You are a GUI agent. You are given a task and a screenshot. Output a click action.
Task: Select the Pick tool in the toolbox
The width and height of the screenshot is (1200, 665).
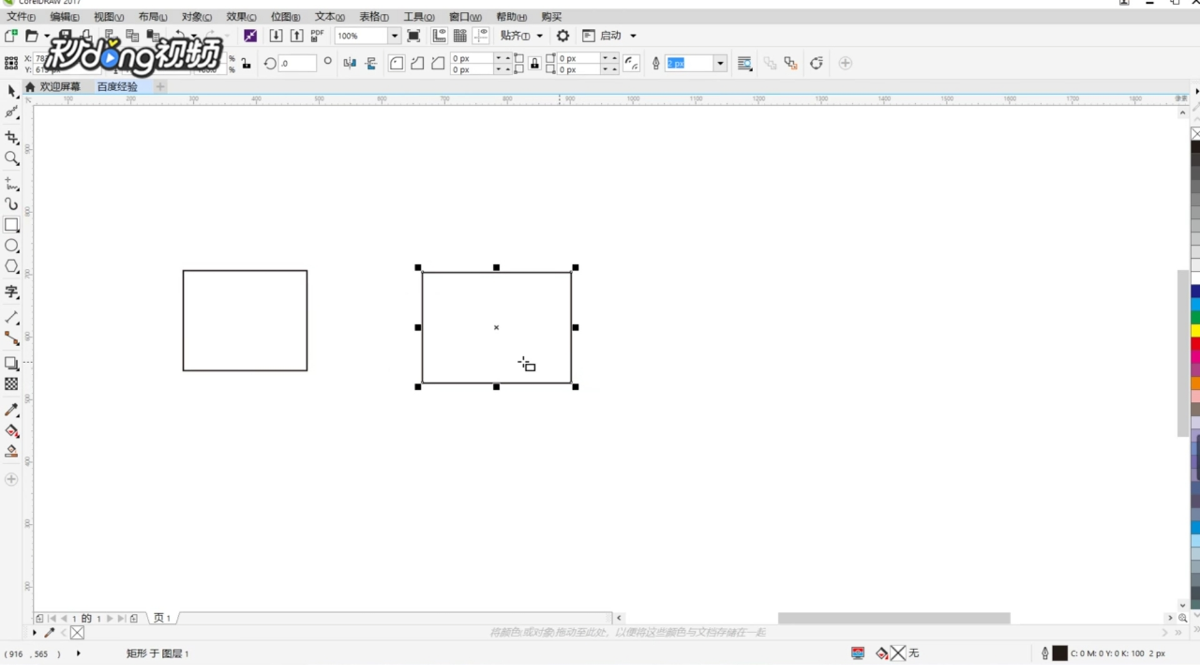11,91
